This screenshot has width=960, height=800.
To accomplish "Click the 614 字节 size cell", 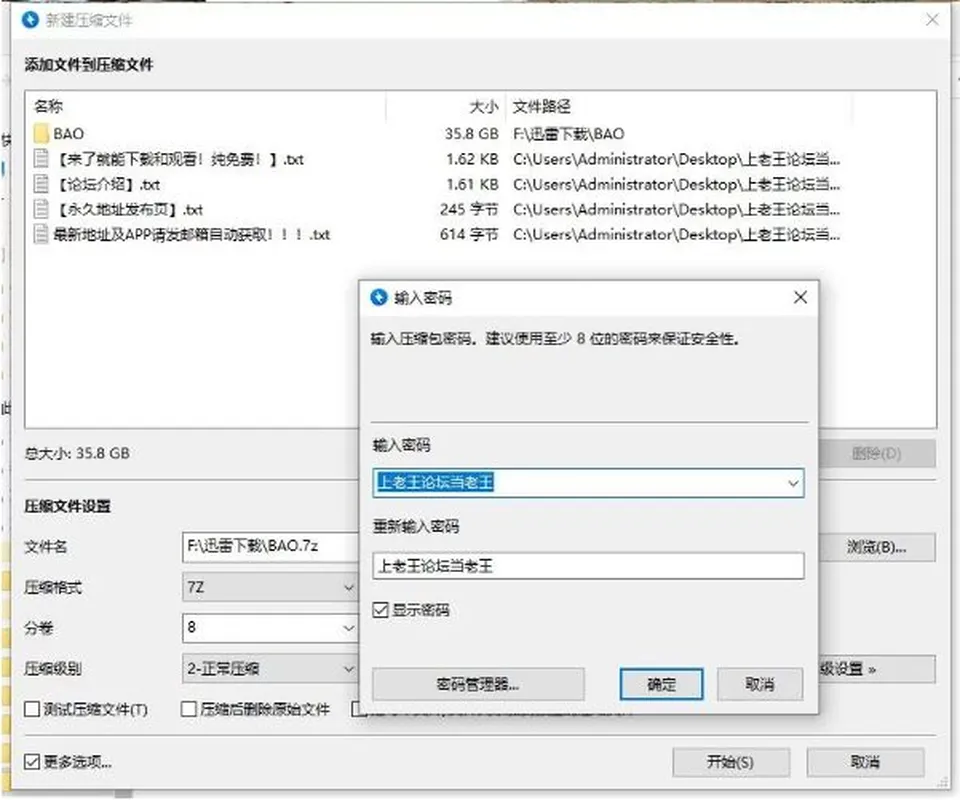I will point(469,234).
